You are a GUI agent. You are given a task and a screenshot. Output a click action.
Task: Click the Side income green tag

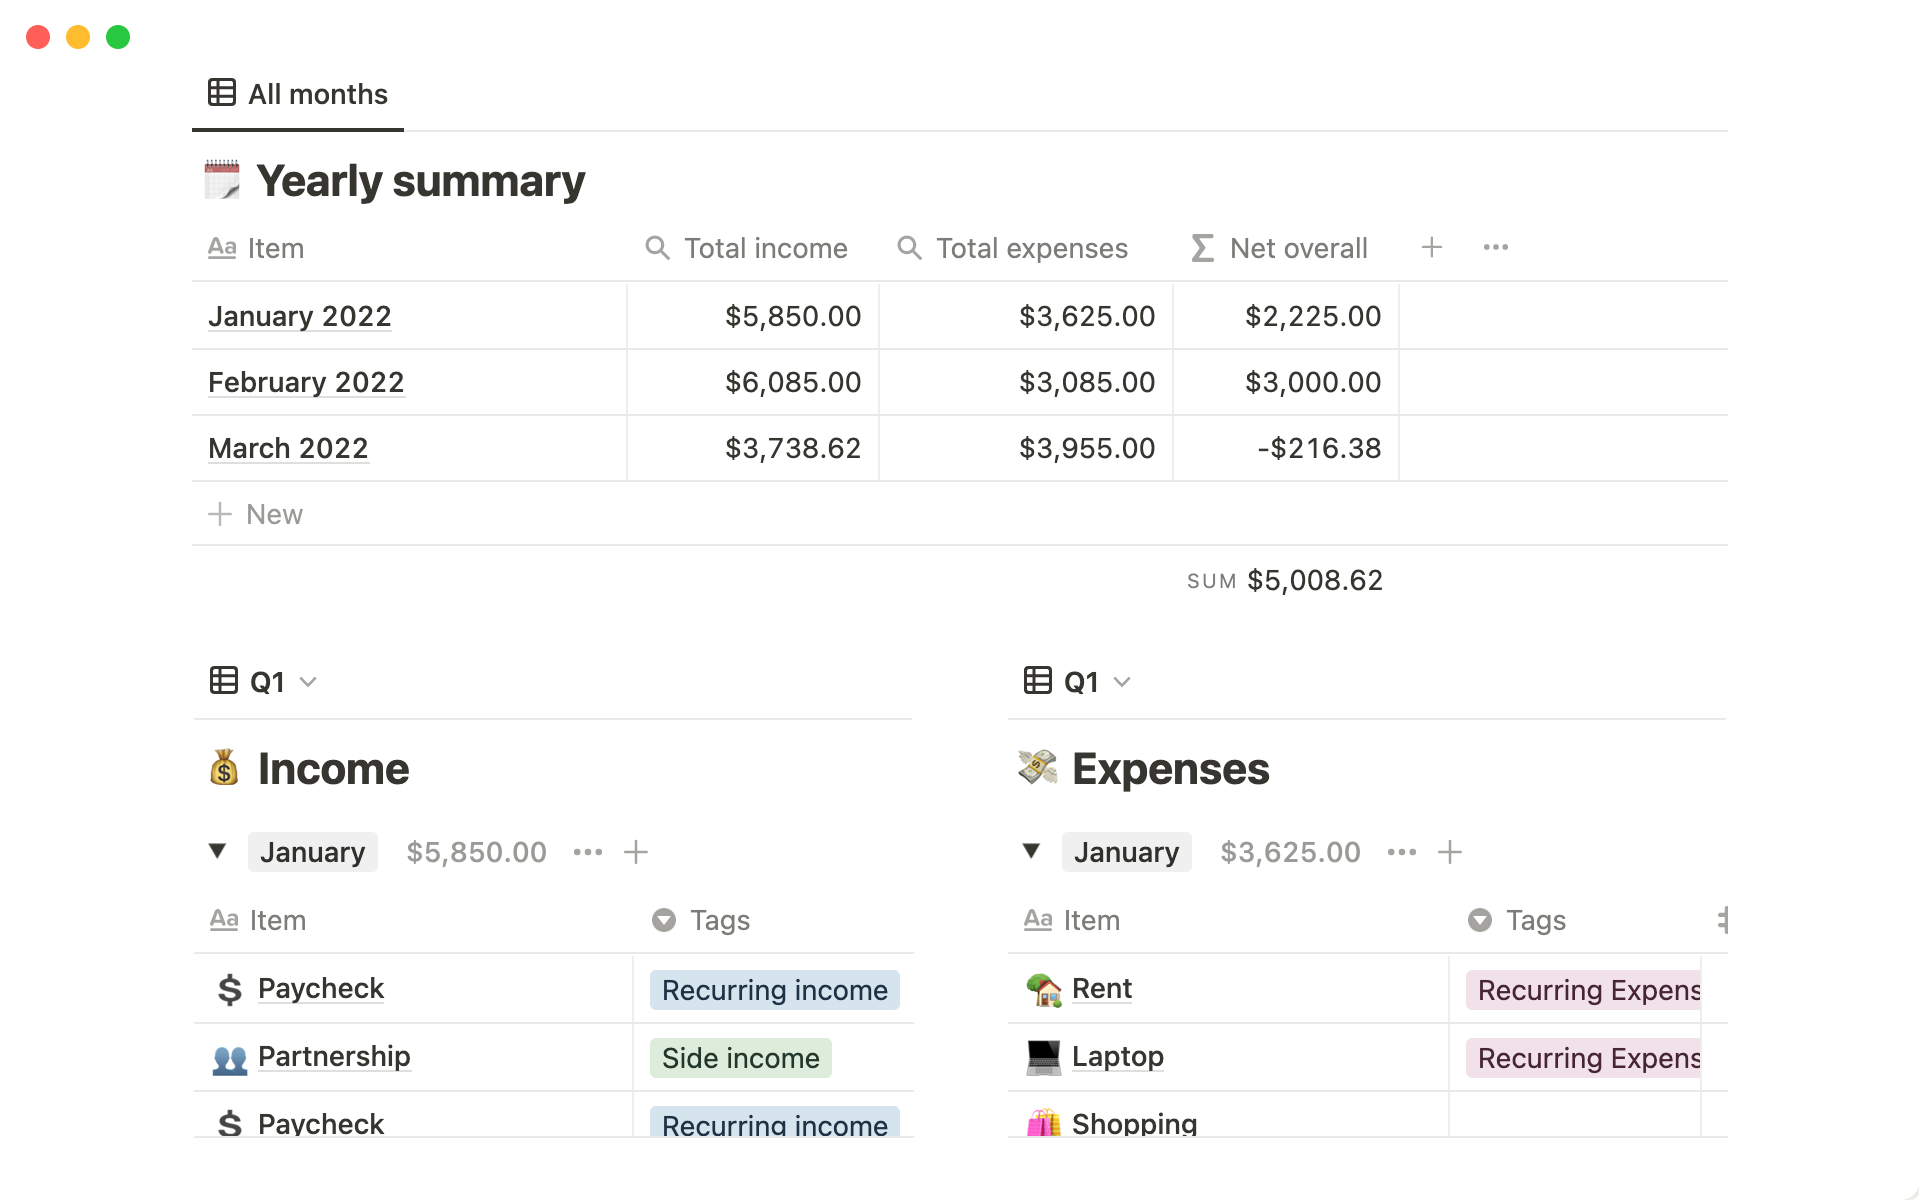point(740,1058)
